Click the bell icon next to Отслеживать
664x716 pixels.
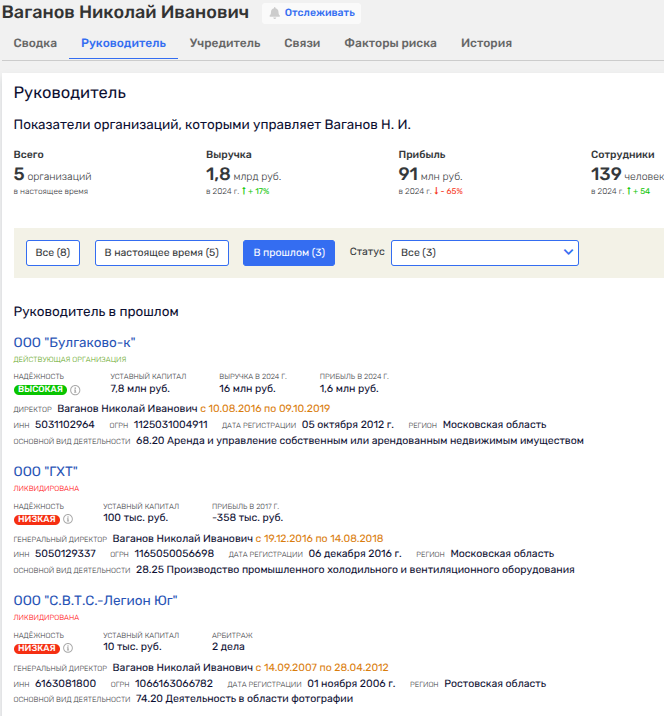pos(275,14)
